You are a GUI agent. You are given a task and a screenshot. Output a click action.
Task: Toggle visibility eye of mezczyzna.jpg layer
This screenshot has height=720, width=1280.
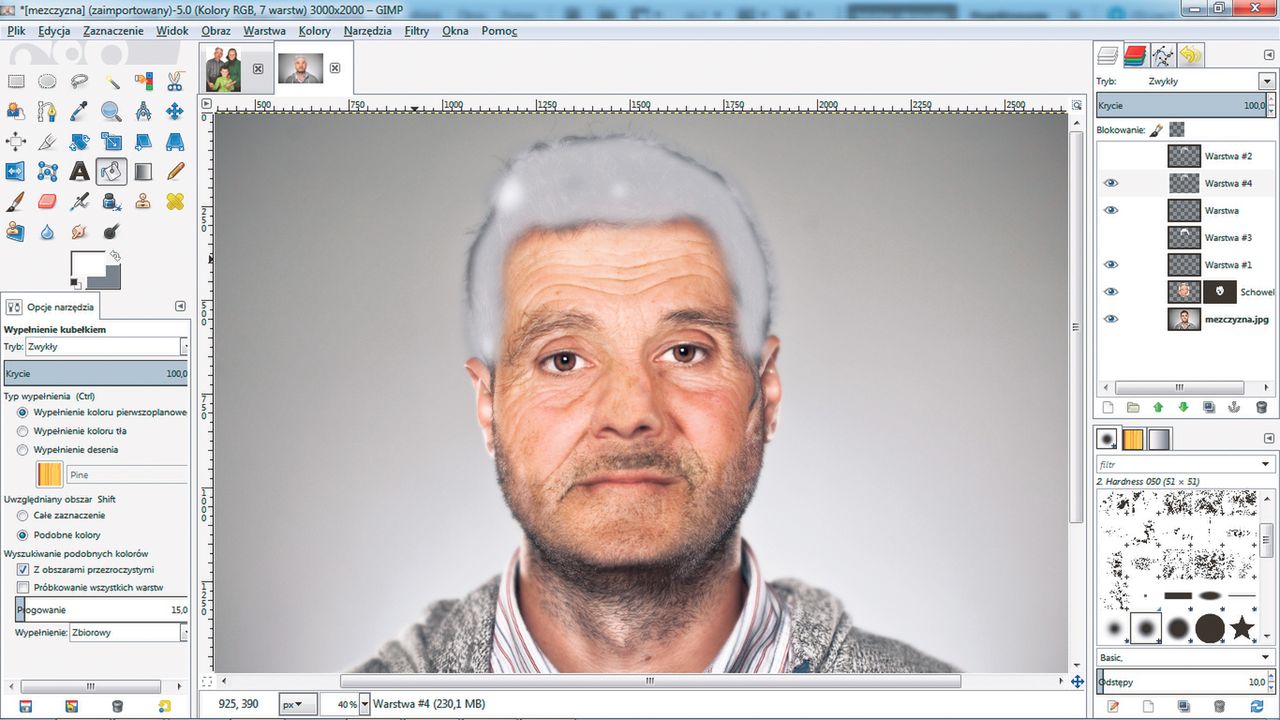coord(1110,319)
